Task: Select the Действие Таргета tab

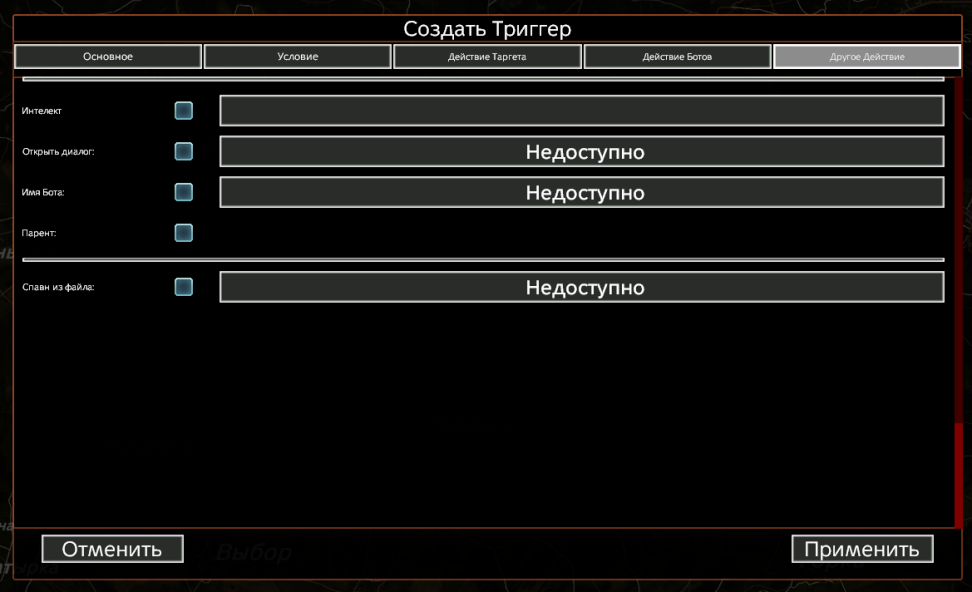Action: click(487, 57)
